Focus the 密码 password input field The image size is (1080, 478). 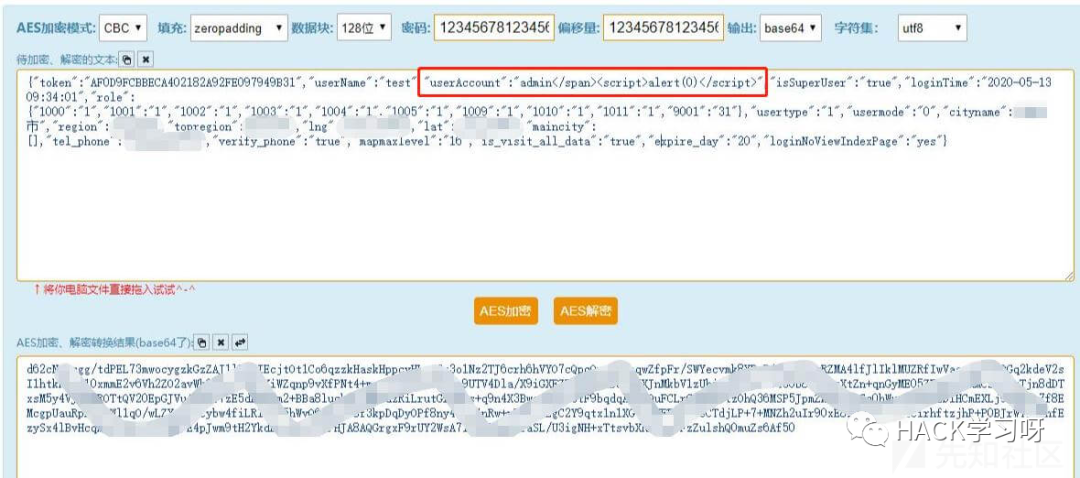(494, 28)
